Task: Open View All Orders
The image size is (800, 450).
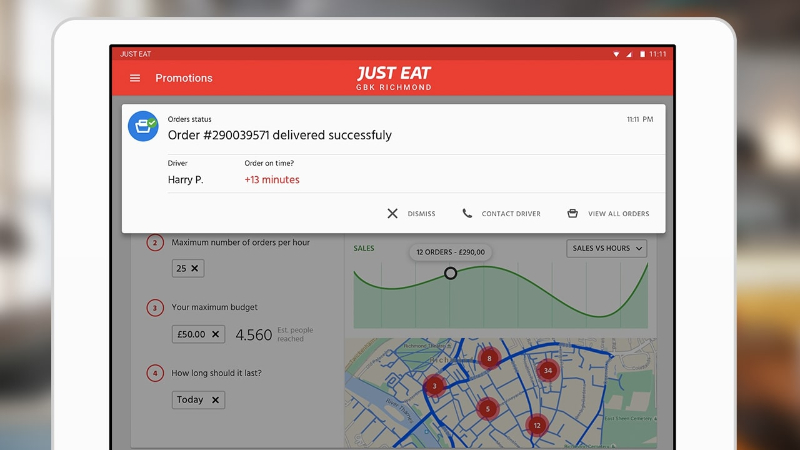Action: [x=608, y=213]
